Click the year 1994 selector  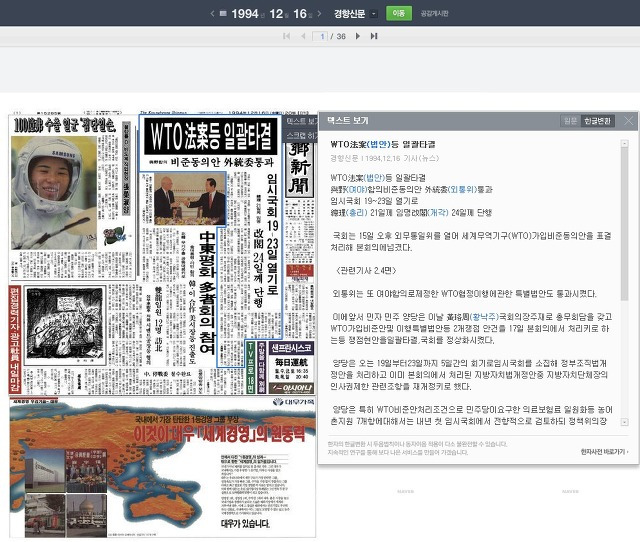(245, 13)
